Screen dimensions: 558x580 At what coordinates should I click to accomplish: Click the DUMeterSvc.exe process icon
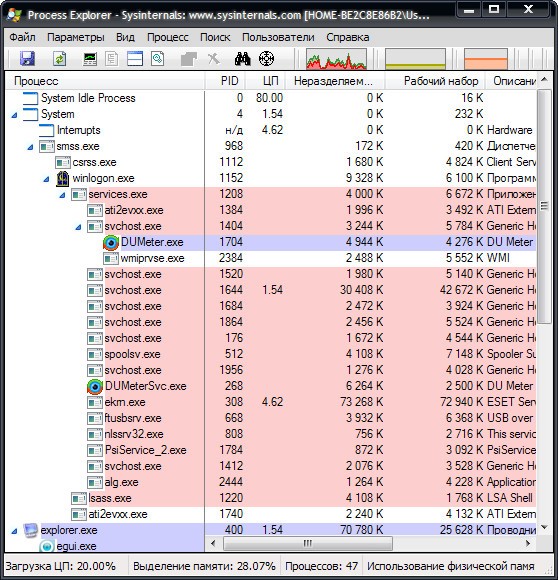tap(95, 387)
